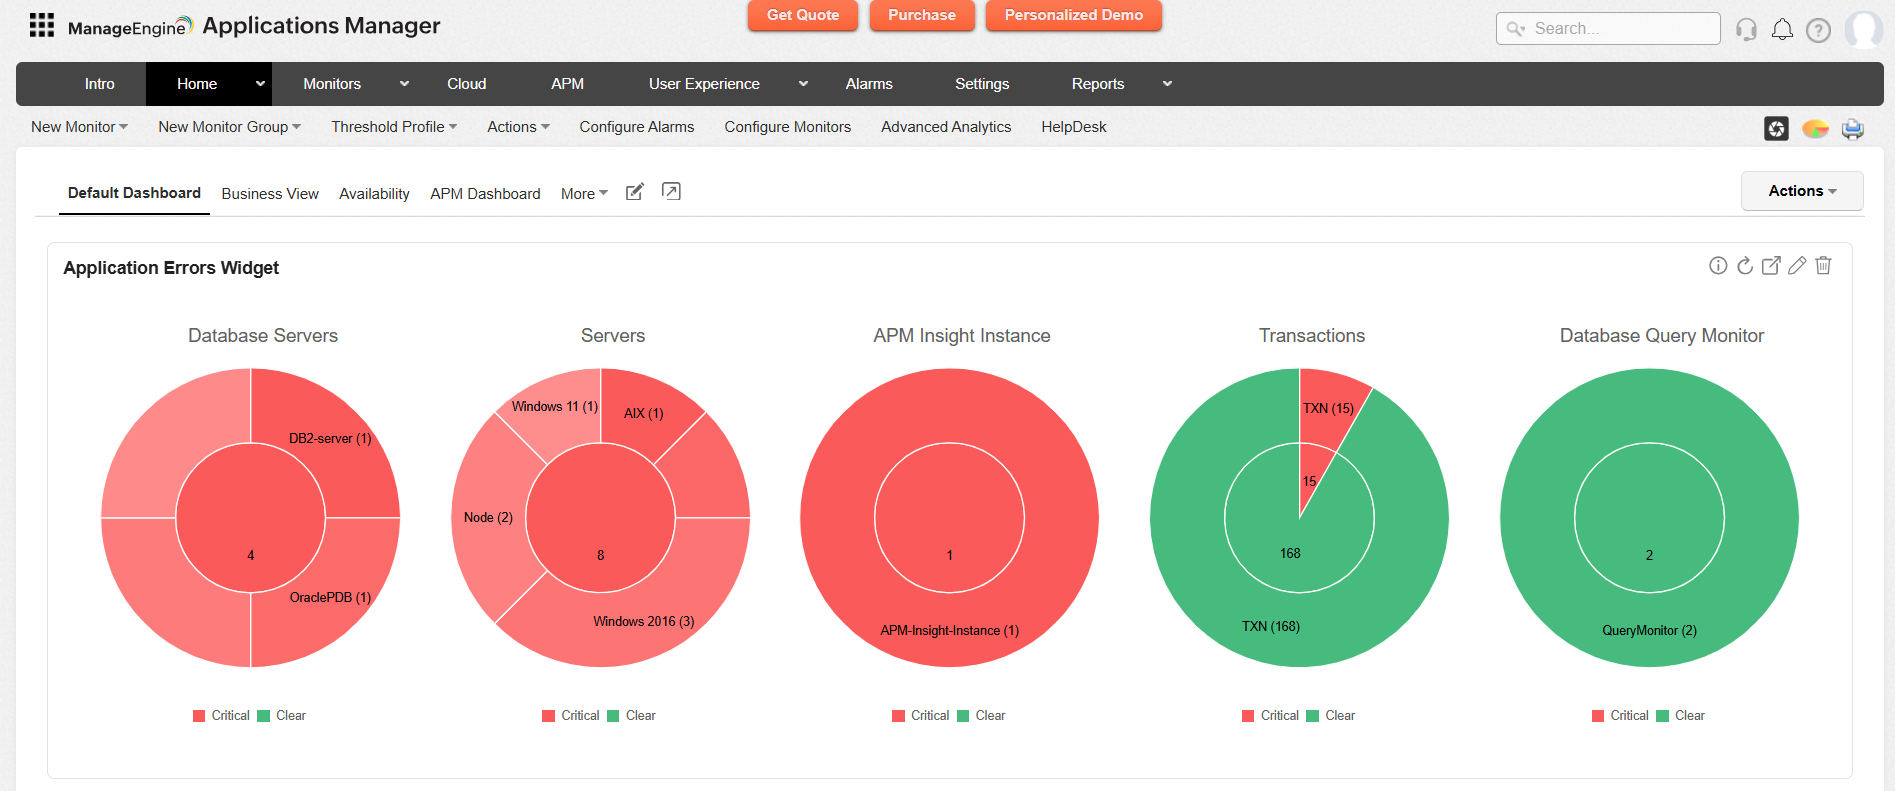Image resolution: width=1895 pixels, height=791 pixels.
Task: Open the apps grid launcher icon
Action: [42, 25]
